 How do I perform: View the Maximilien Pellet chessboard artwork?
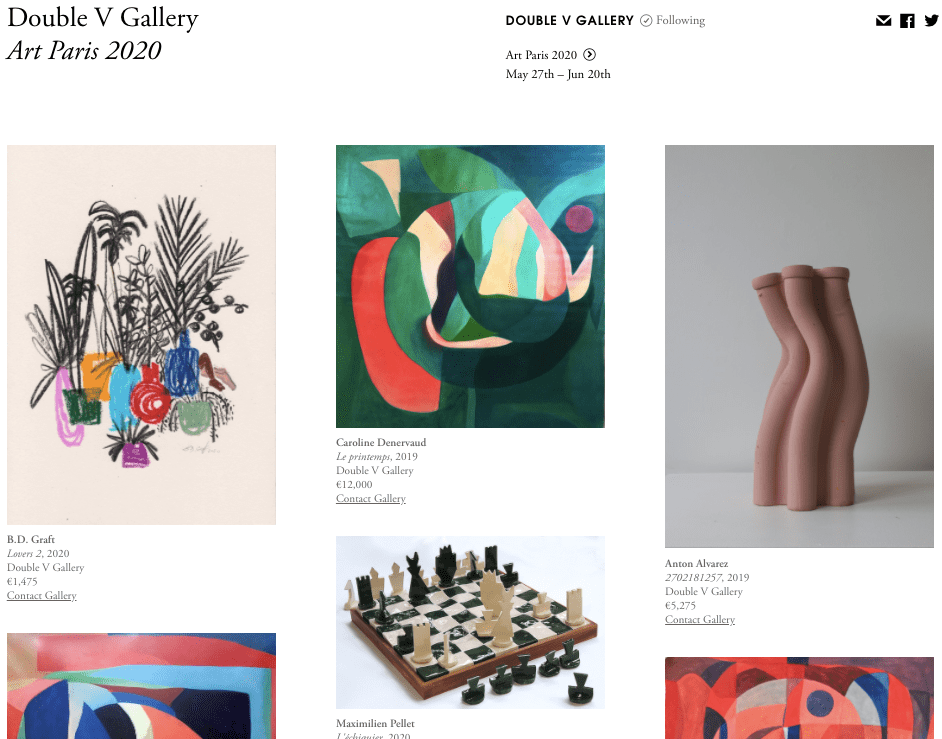point(470,622)
